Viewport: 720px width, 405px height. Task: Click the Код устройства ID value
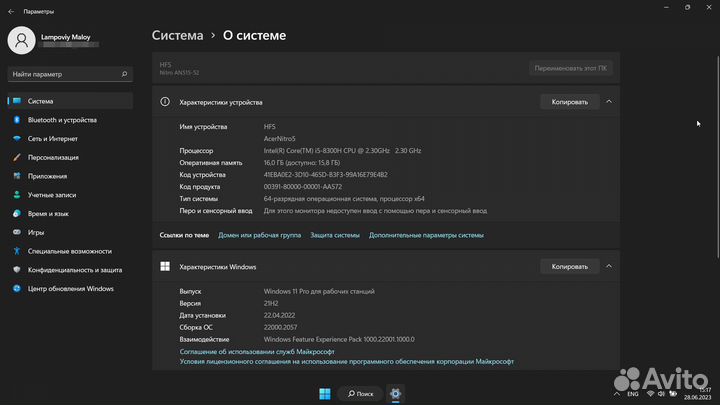[326, 174]
